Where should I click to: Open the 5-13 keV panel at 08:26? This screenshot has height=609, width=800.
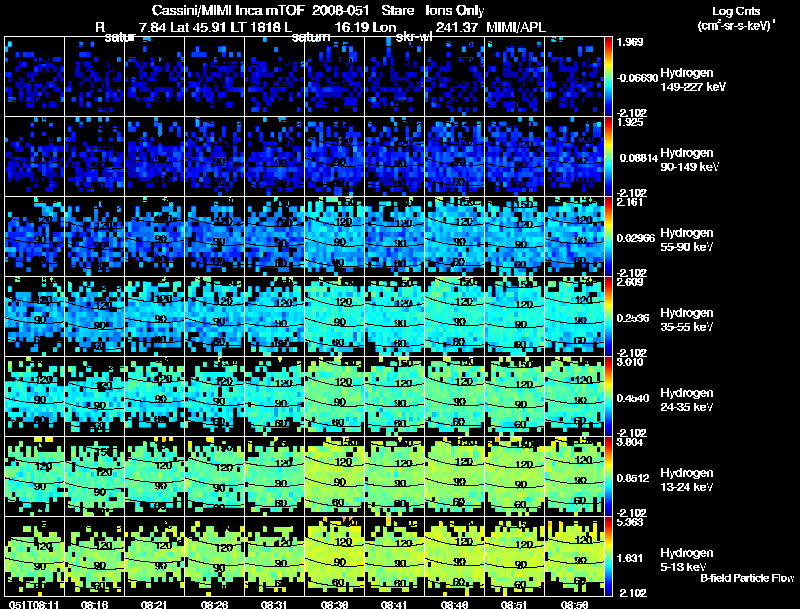pyautogui.click(x=215, y=556)
